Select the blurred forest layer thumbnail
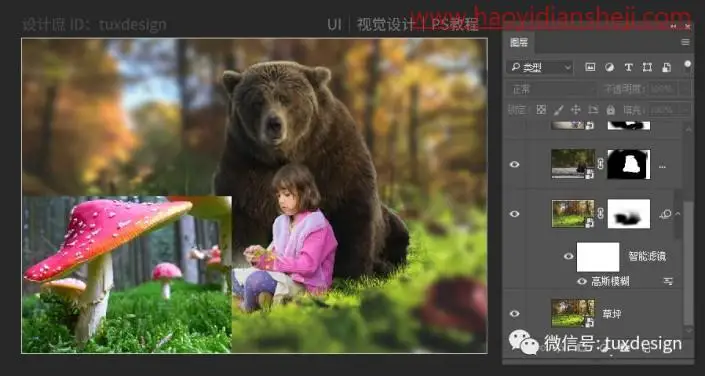Screen dimensions: 705x376 [x=573, y=214]
